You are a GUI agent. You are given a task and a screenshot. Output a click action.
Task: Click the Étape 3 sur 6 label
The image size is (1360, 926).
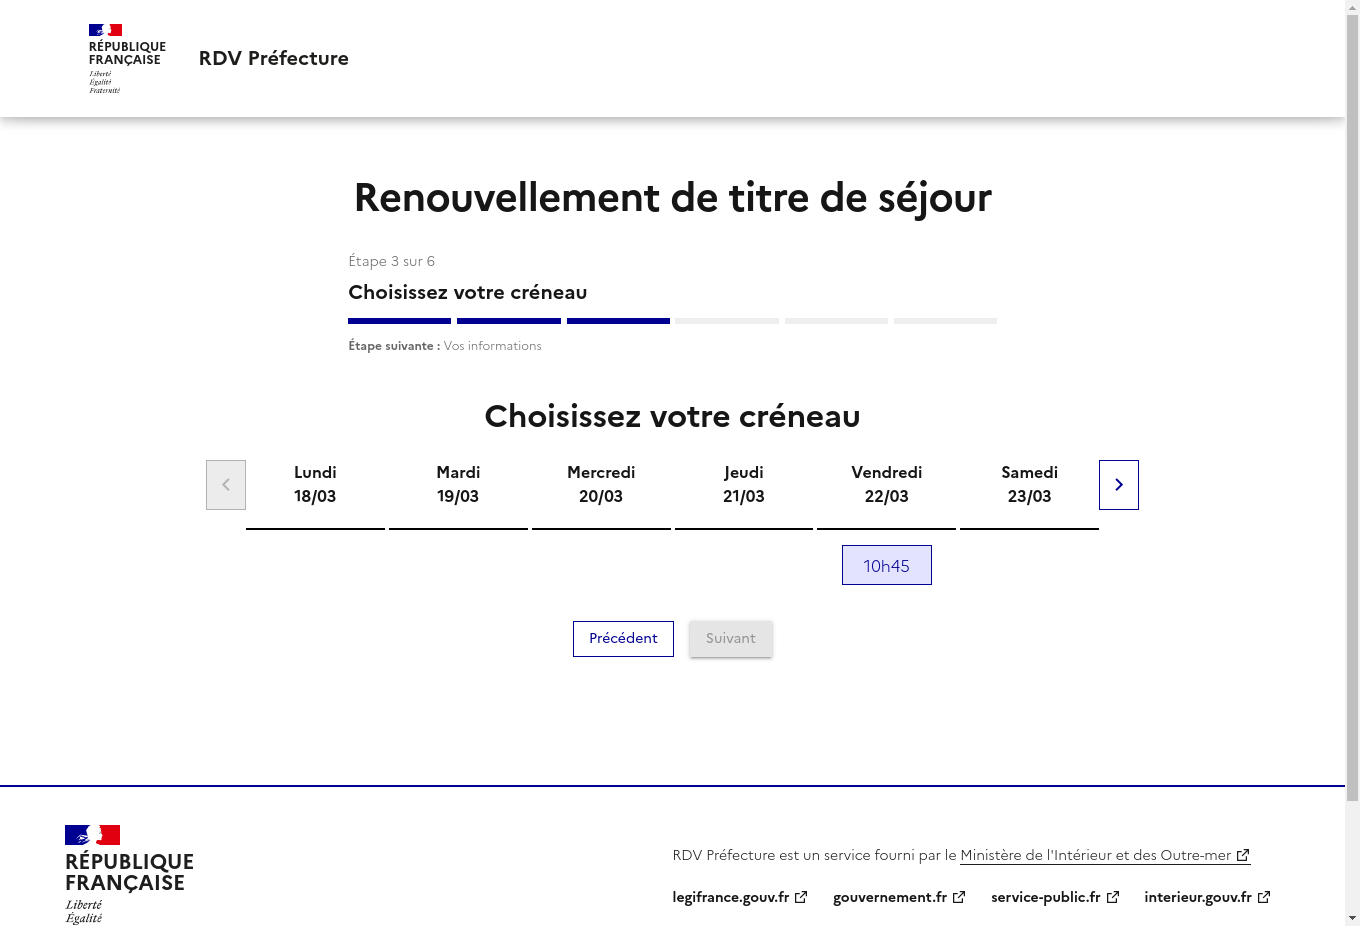pyautogui.click(x=391, y=261)
